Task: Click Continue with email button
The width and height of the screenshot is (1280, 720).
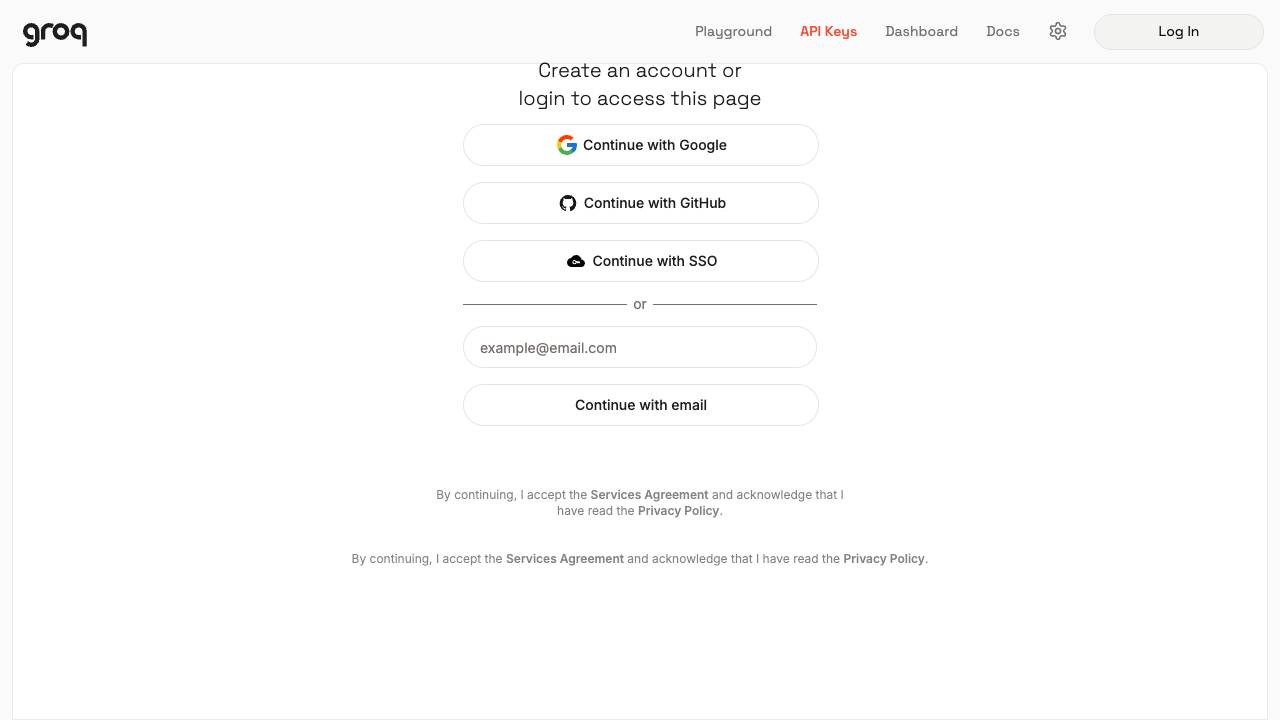Action: (x=641, y=405)
